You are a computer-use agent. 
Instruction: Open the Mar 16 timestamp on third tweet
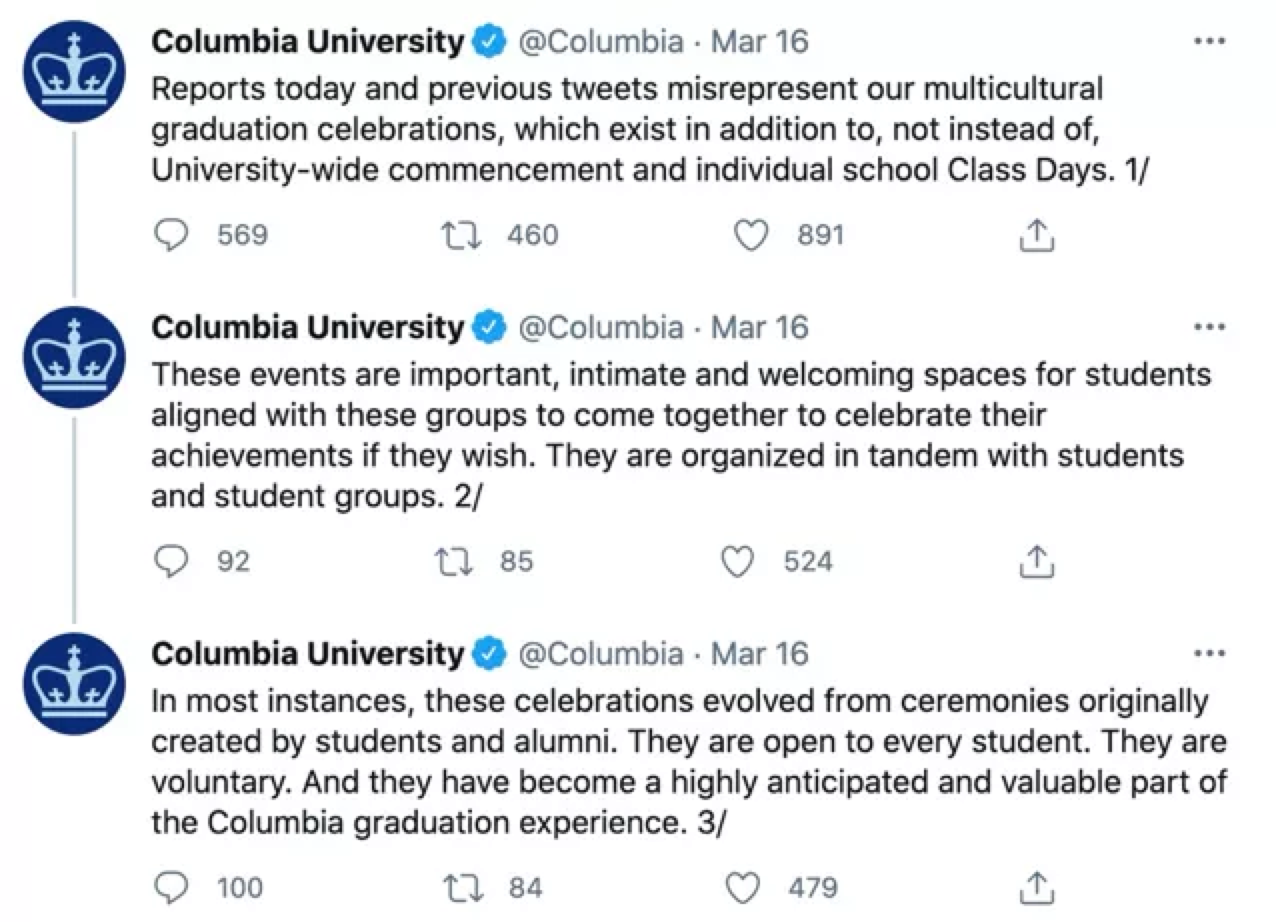[x=759, y=654]
